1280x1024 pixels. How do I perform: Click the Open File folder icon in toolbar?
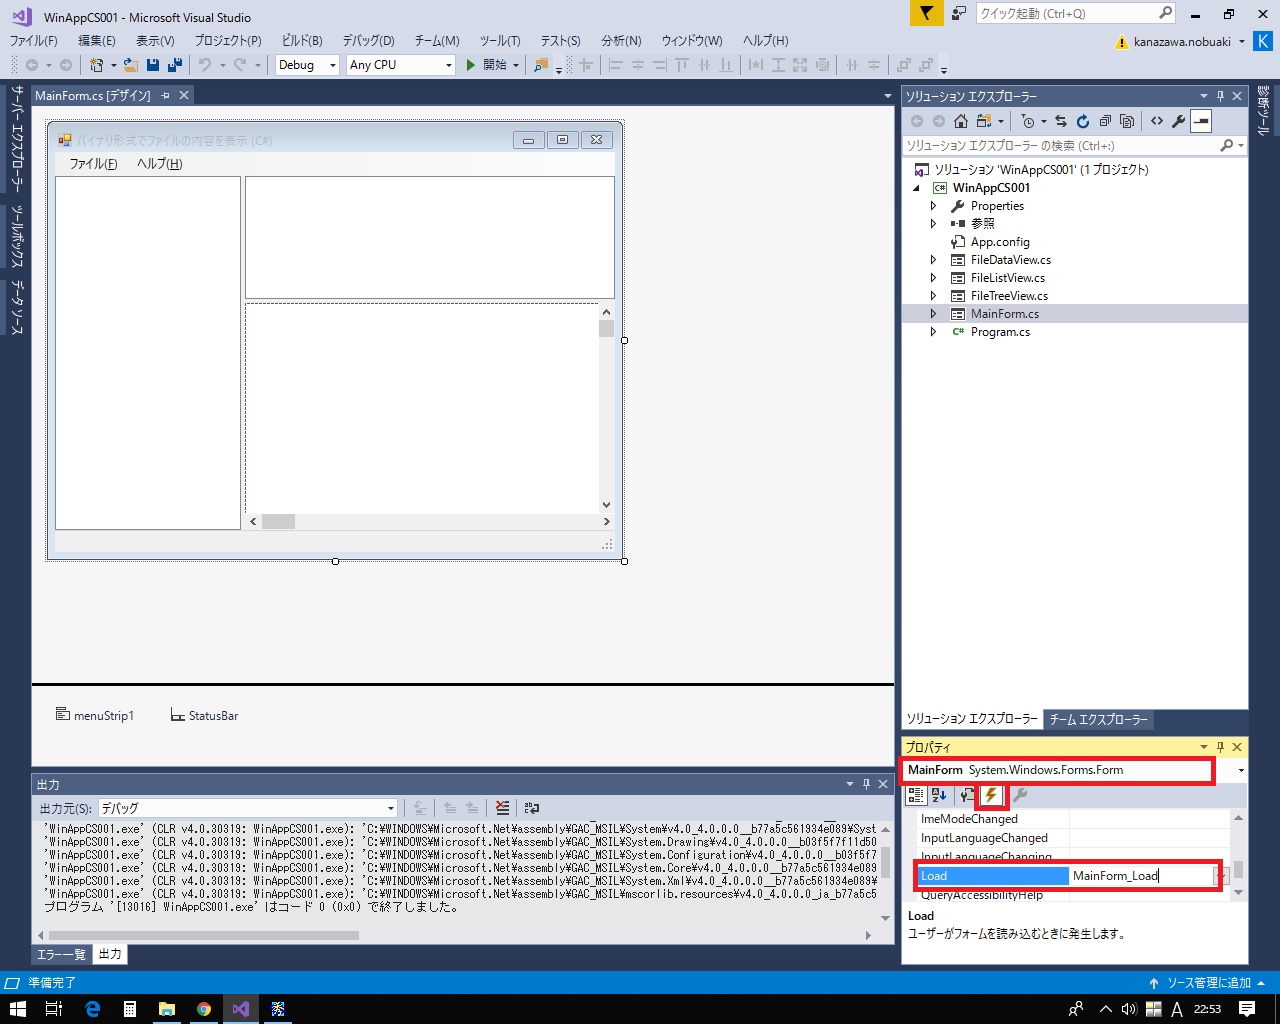pyautogui.click(x=131, y=65)
